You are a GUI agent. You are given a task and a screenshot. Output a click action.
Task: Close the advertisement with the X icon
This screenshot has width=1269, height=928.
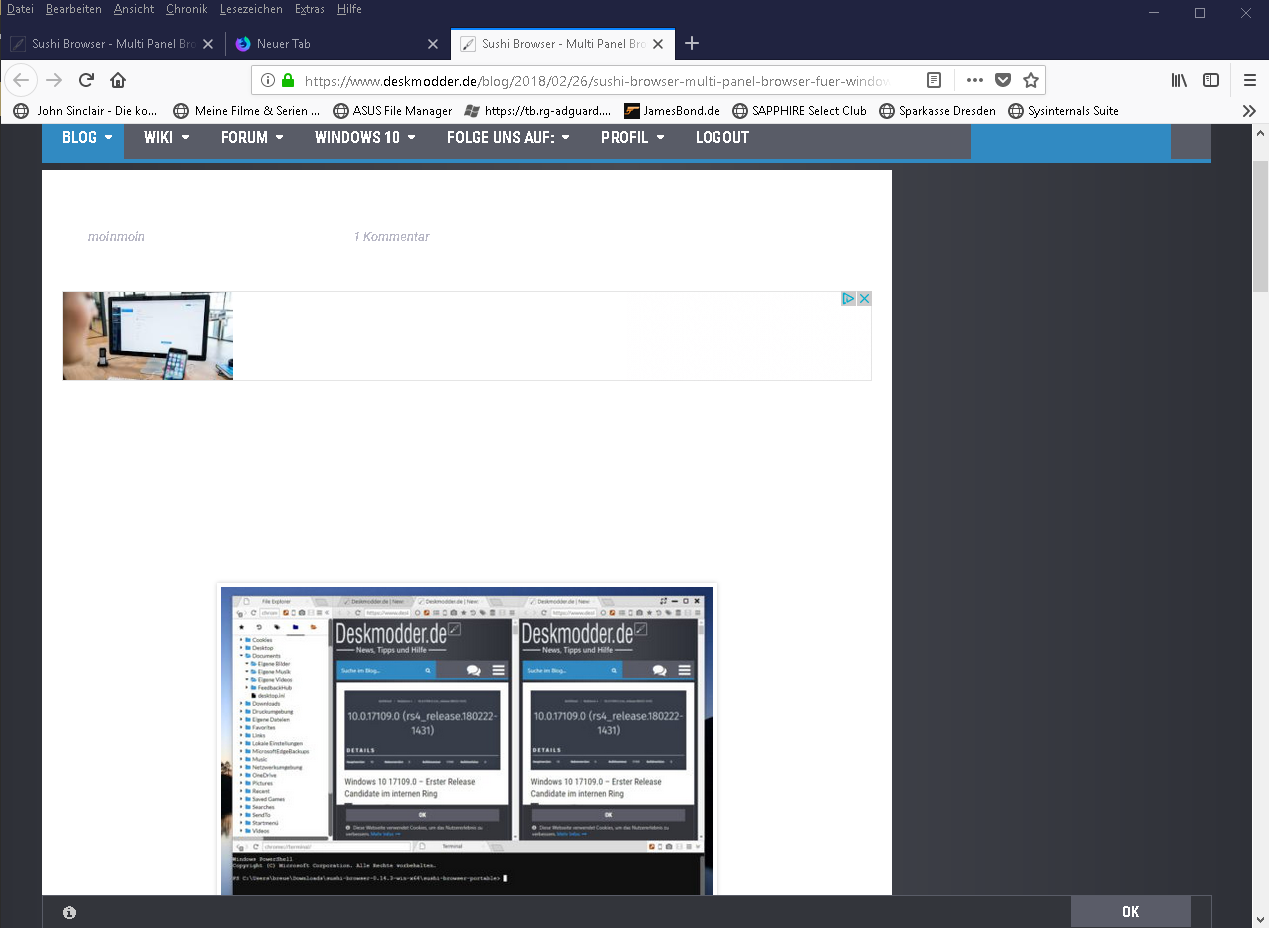(864, 299)
